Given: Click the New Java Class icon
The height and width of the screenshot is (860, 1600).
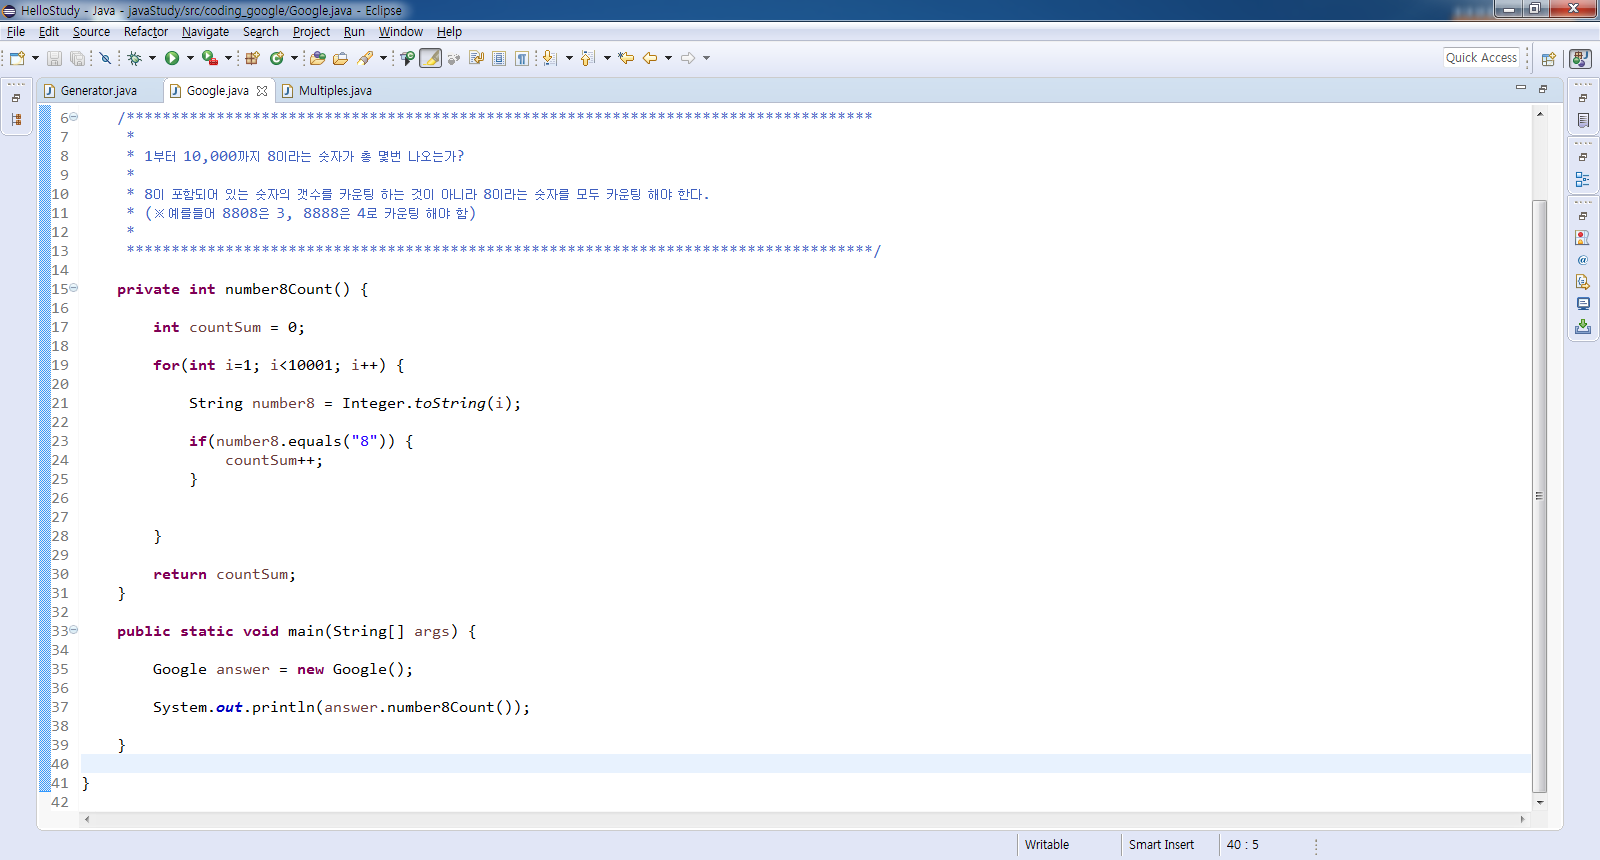Looking at the screenshot, I should tap(277, 58).
